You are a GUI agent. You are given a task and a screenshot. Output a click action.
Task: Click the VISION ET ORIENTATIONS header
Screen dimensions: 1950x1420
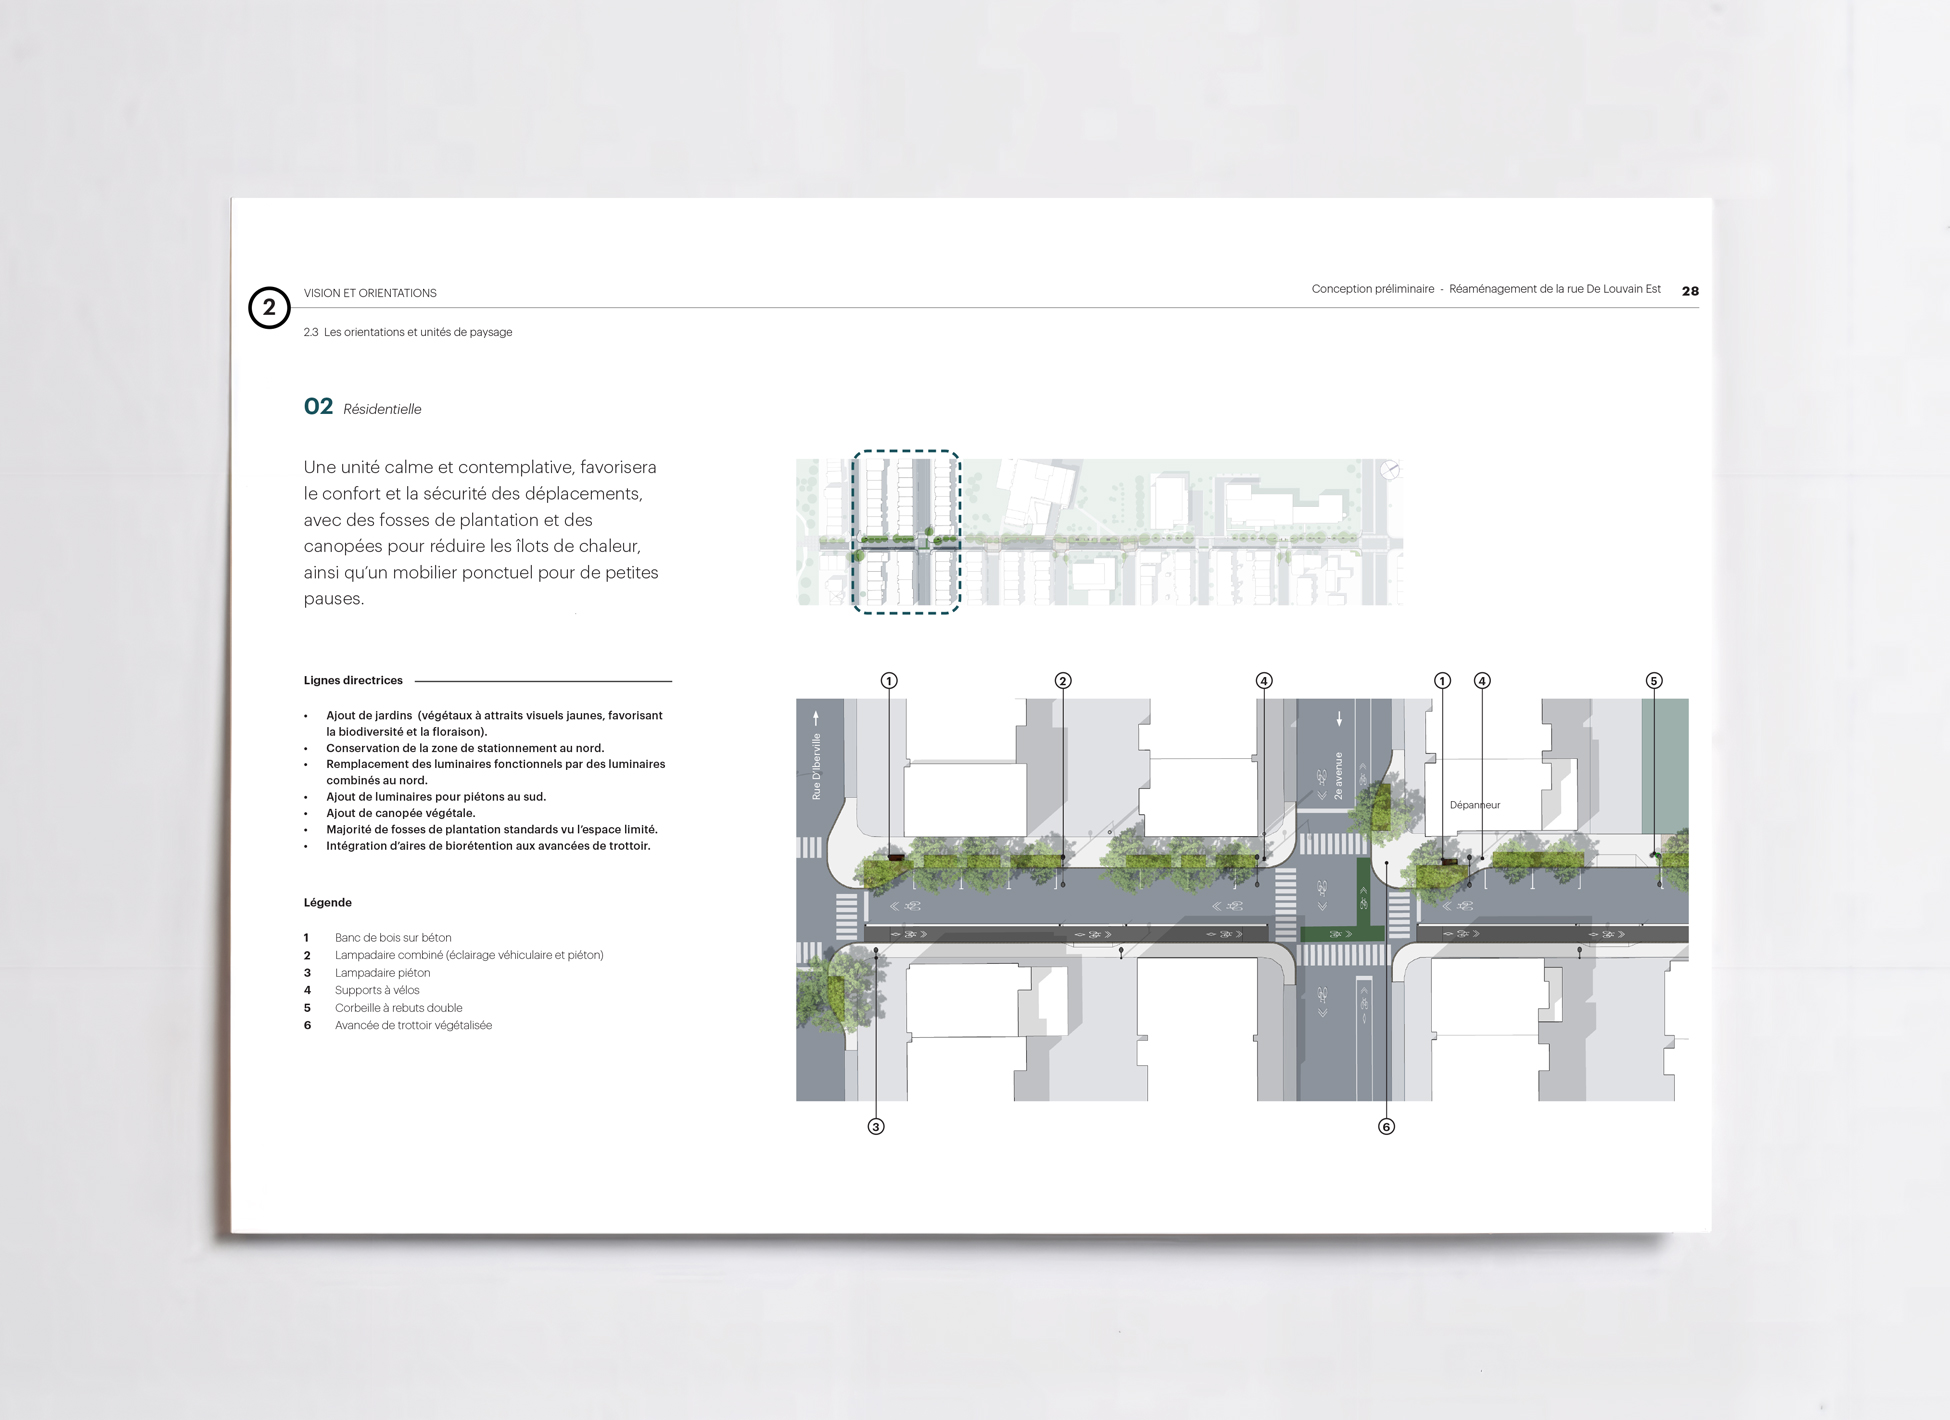tap(370, 293)
